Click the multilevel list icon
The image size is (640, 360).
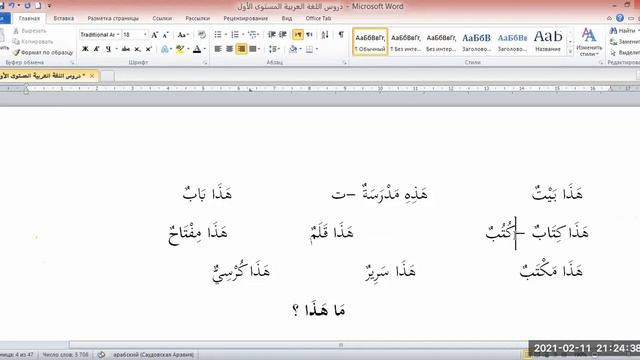tap(252, 35)
